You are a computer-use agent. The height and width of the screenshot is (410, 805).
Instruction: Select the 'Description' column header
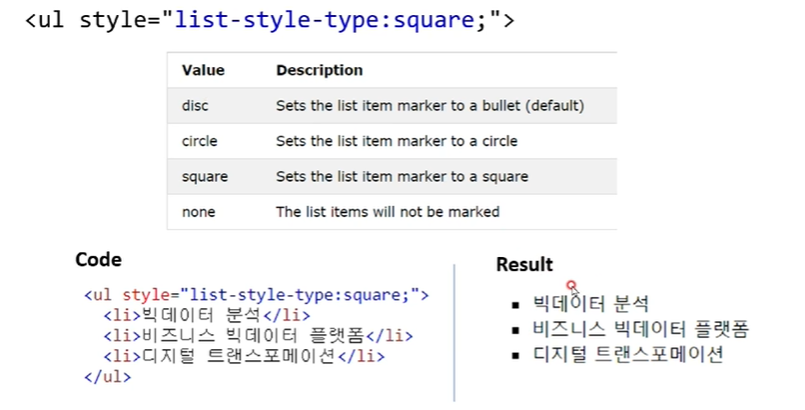pyautogui.click(x=319, y=70)
